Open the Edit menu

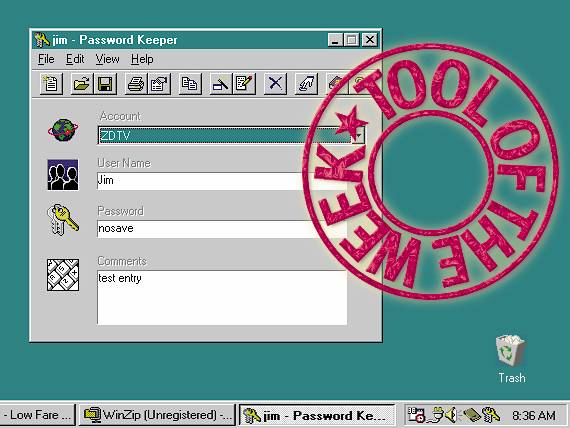pos(75,59)
